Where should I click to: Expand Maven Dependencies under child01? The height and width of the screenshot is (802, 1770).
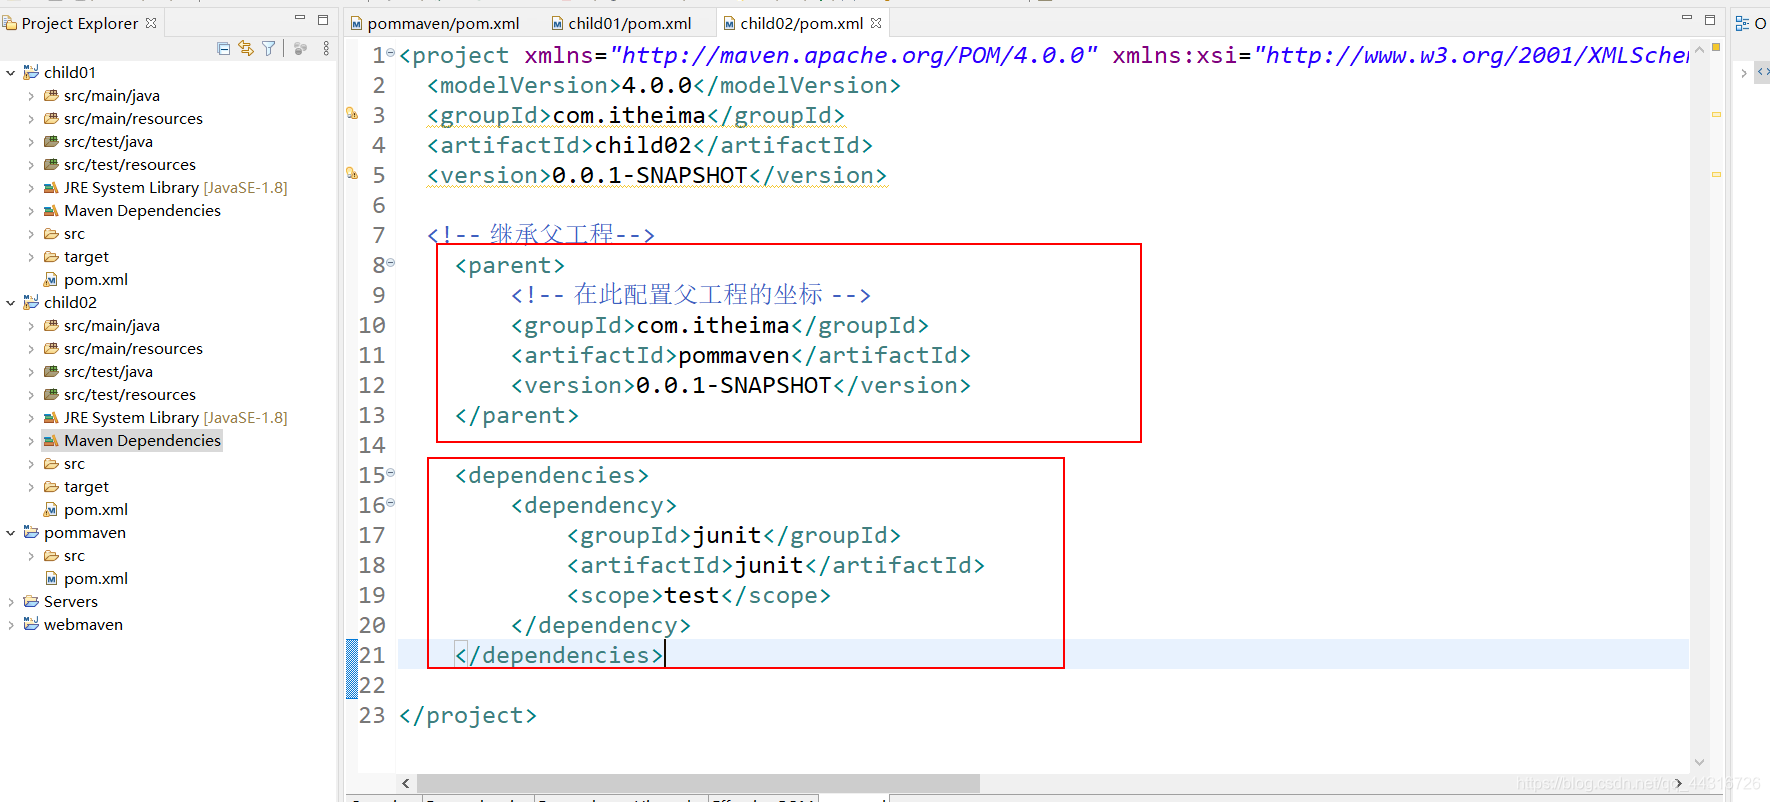tap(31, 210)
